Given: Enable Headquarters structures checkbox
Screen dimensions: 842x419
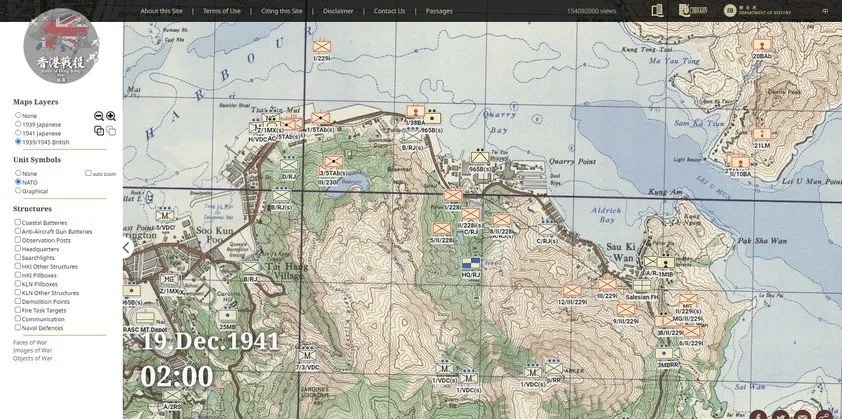Looking at the screenshot, I should tap(18, 249).
